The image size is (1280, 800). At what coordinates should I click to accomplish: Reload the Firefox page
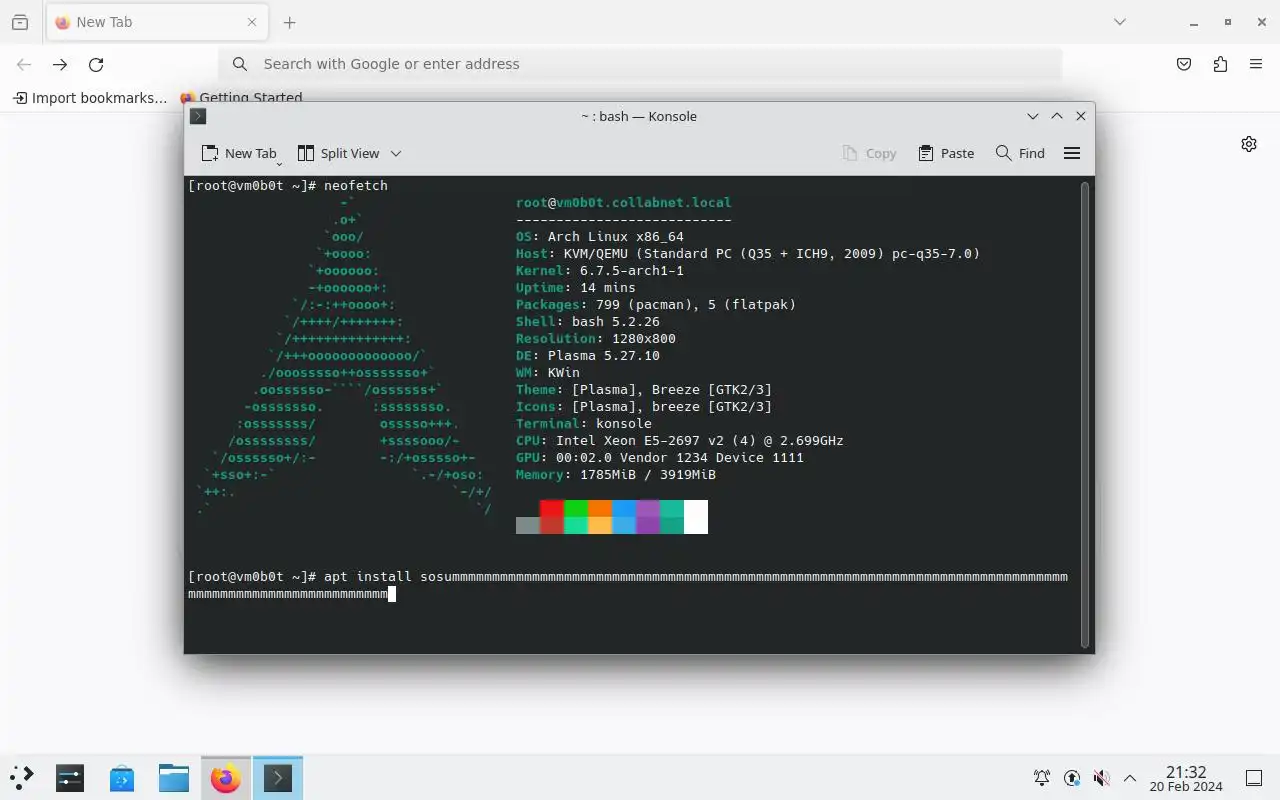point(96,64)
